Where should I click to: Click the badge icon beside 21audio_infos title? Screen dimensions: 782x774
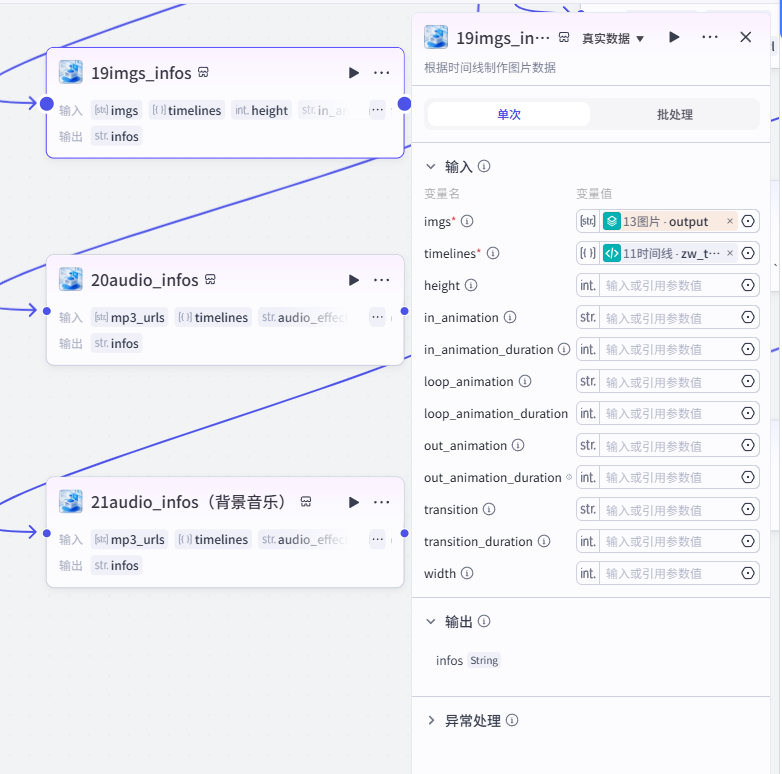pos(306,502)
